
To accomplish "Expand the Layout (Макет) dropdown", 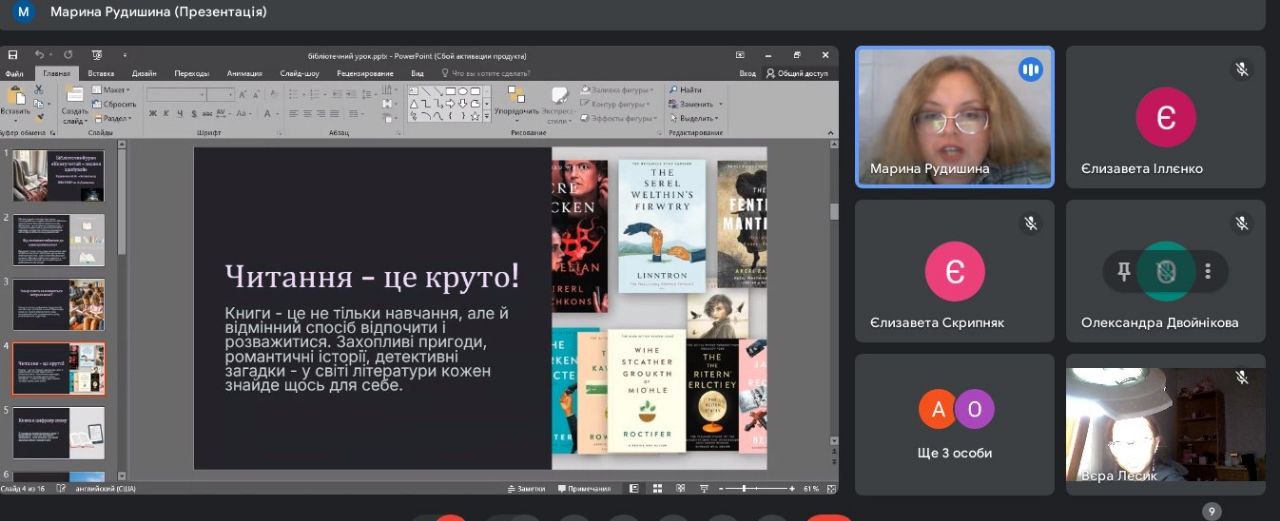I will coord(116,90).
